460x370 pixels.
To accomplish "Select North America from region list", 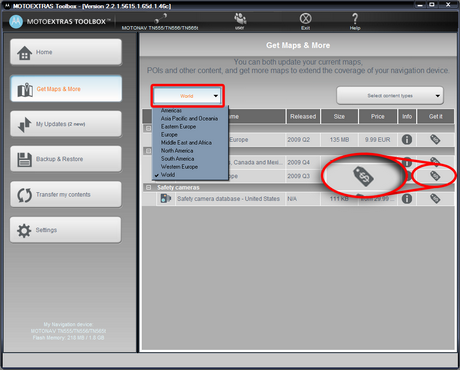I will [177, 151].
